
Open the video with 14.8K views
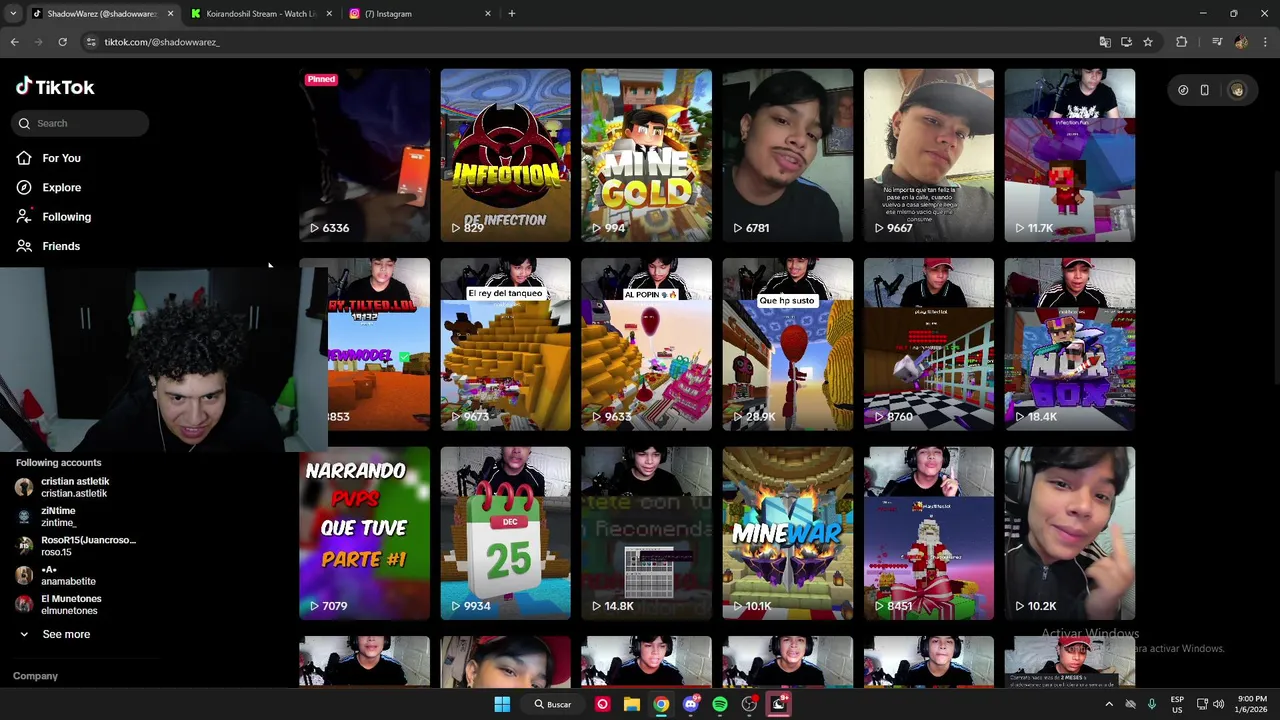(x=646, y=533)
